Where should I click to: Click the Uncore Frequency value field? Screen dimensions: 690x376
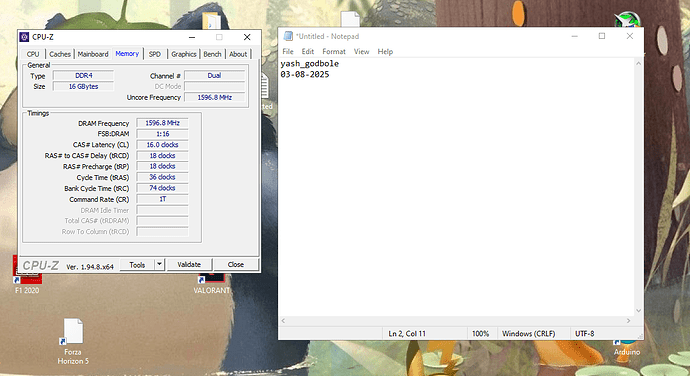[214, 97]
